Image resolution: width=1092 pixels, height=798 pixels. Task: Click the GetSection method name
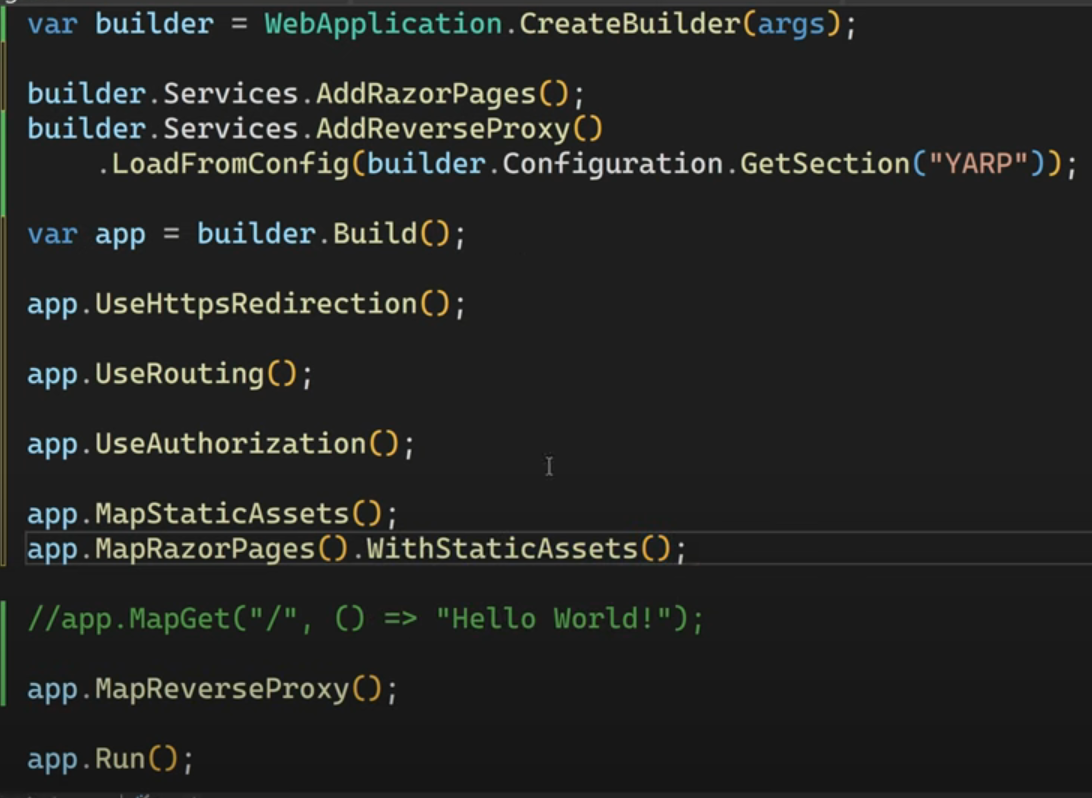pos(825,164)
